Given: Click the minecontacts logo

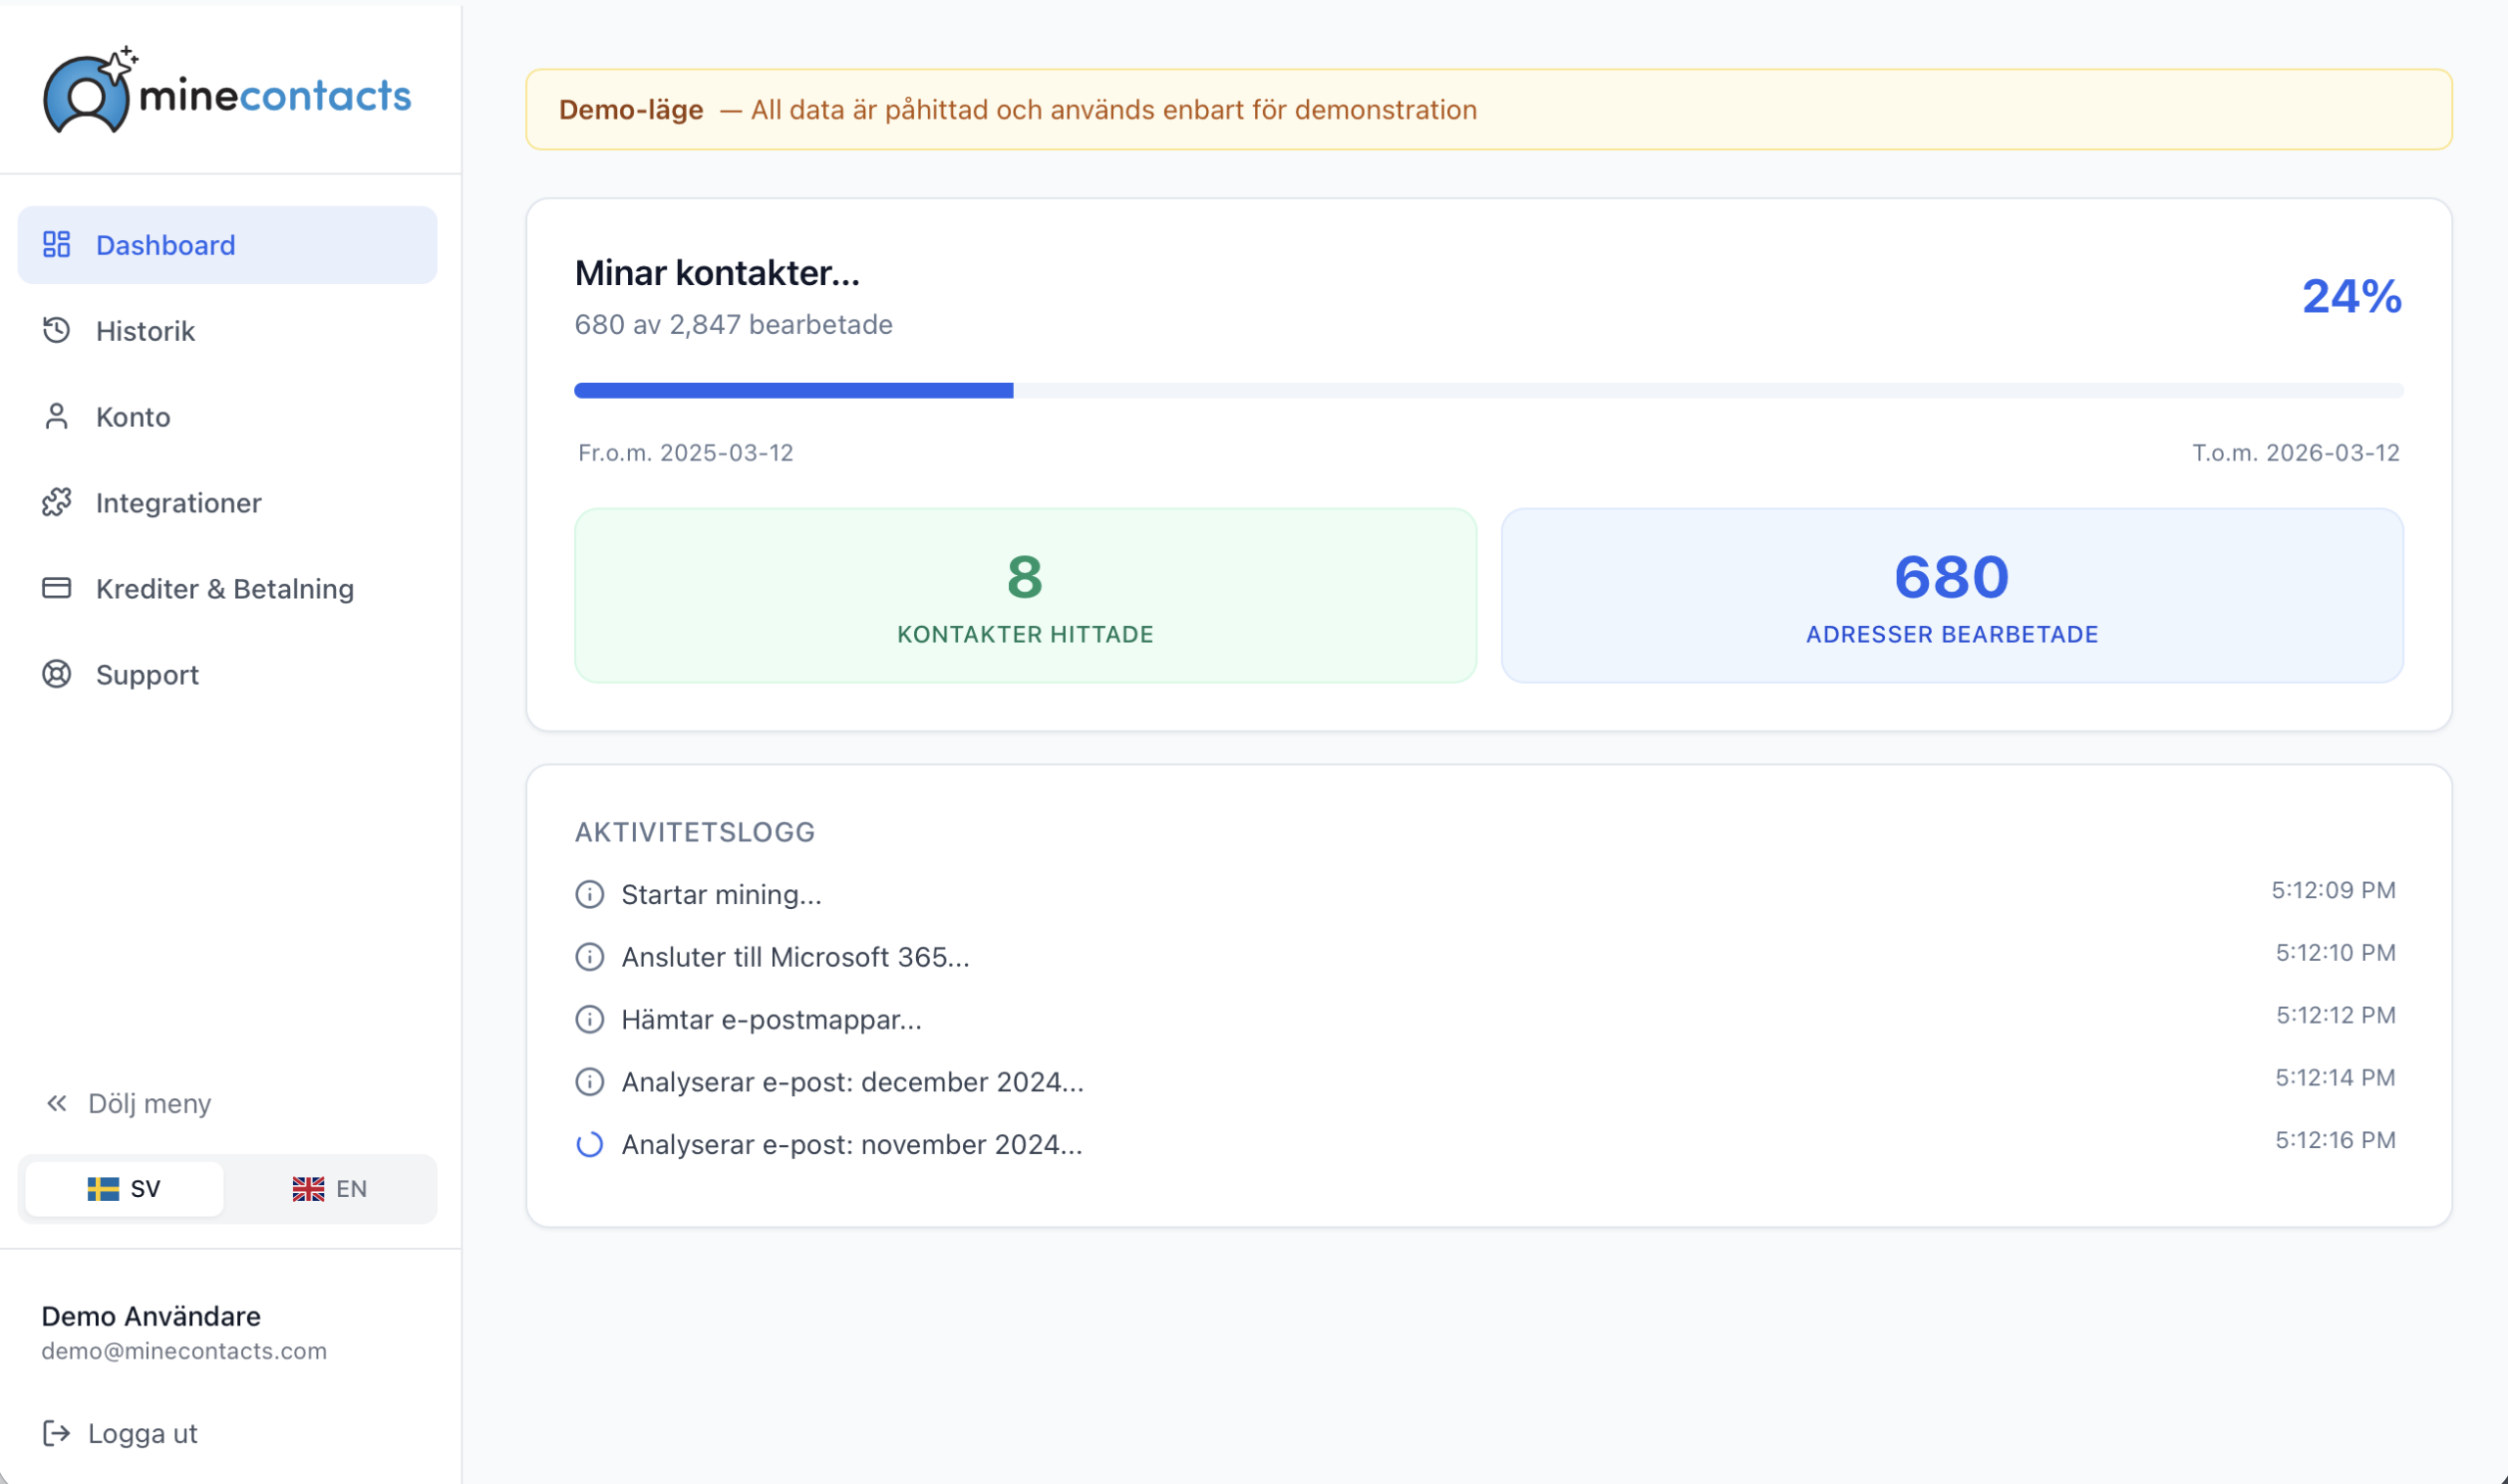Looking at the screenshot, I should [x=227, y=91].
